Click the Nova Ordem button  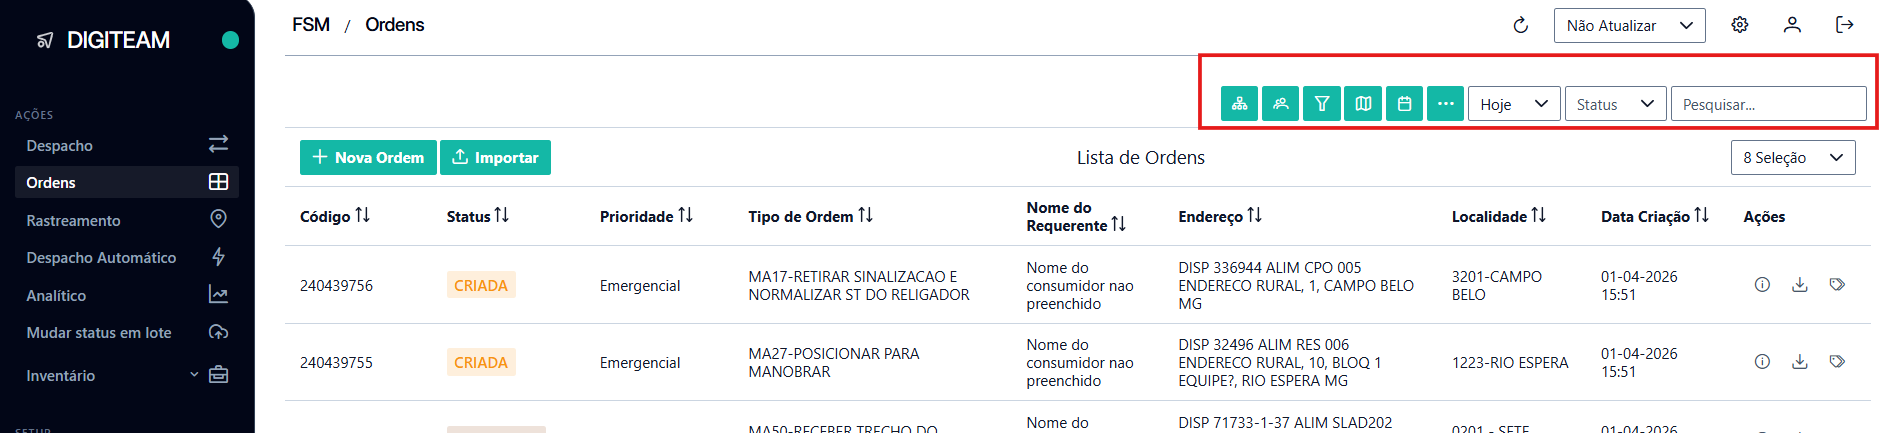[x=368, y=158]
